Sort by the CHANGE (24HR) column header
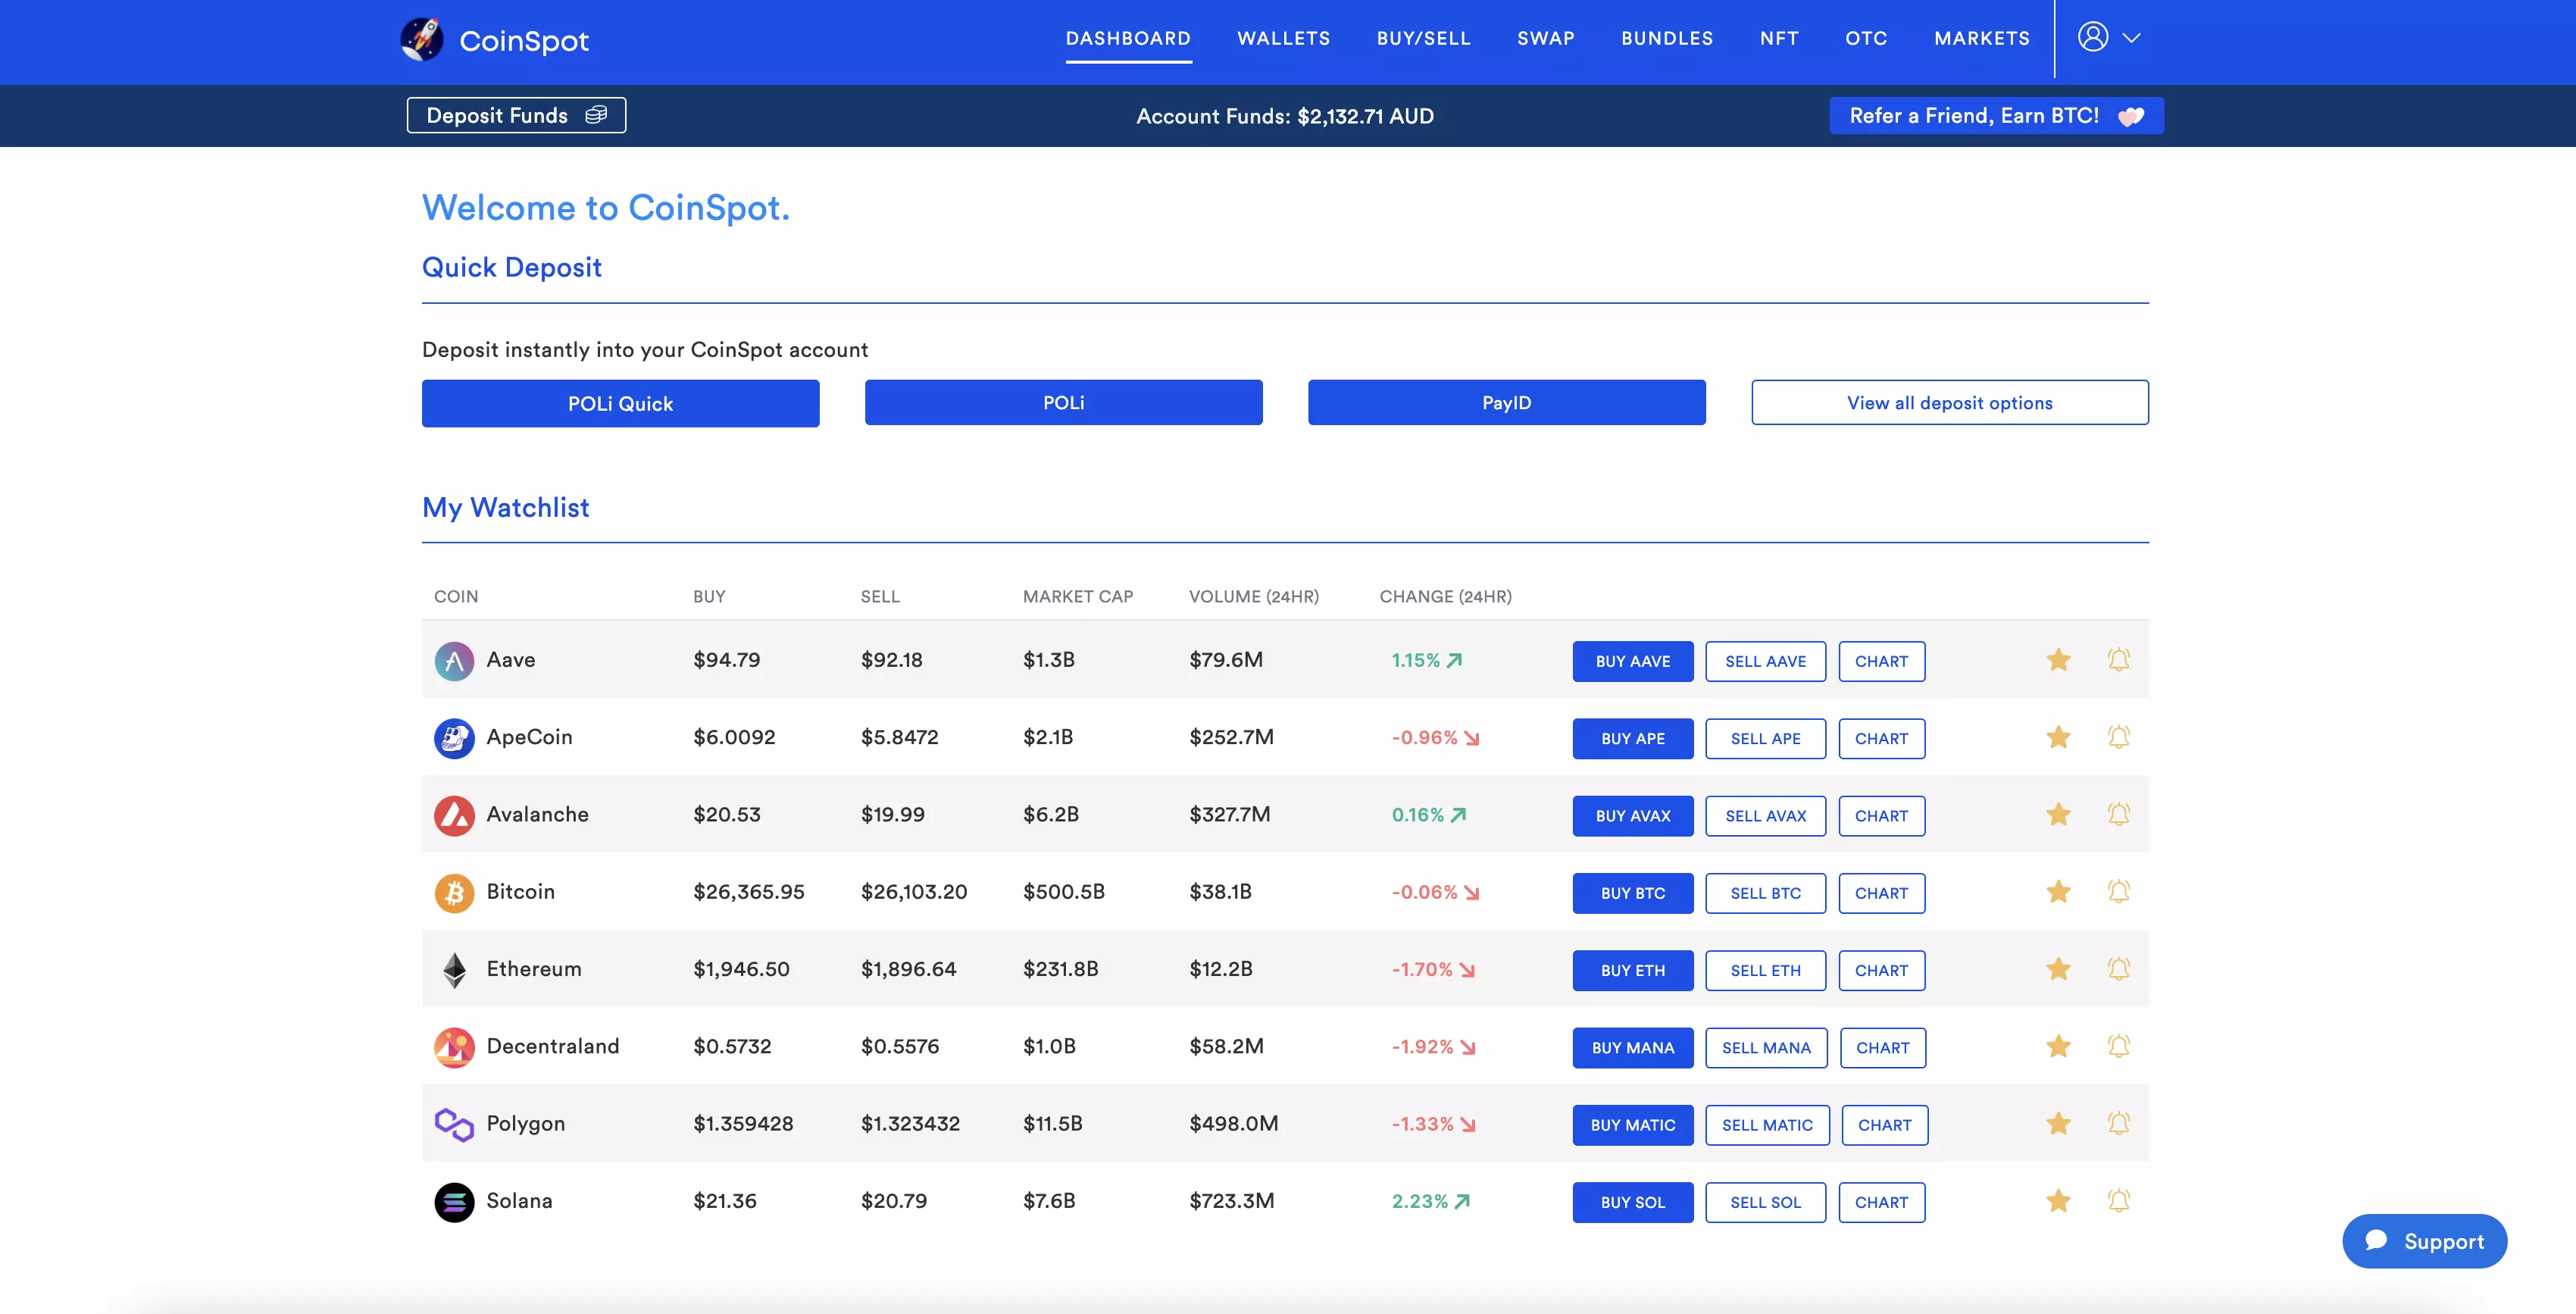2576x1314 pixels. pos(1445,596)
